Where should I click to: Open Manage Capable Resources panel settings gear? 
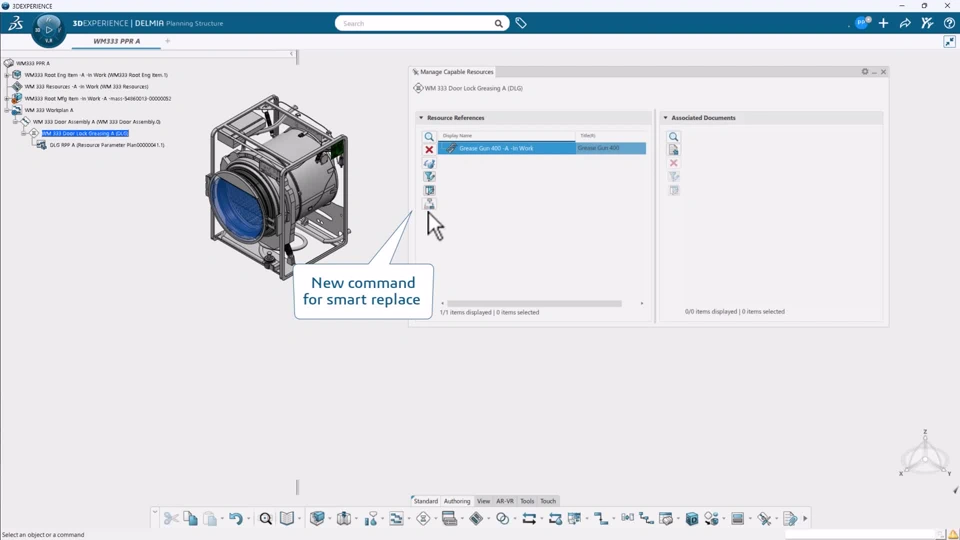tap(864, 72)
